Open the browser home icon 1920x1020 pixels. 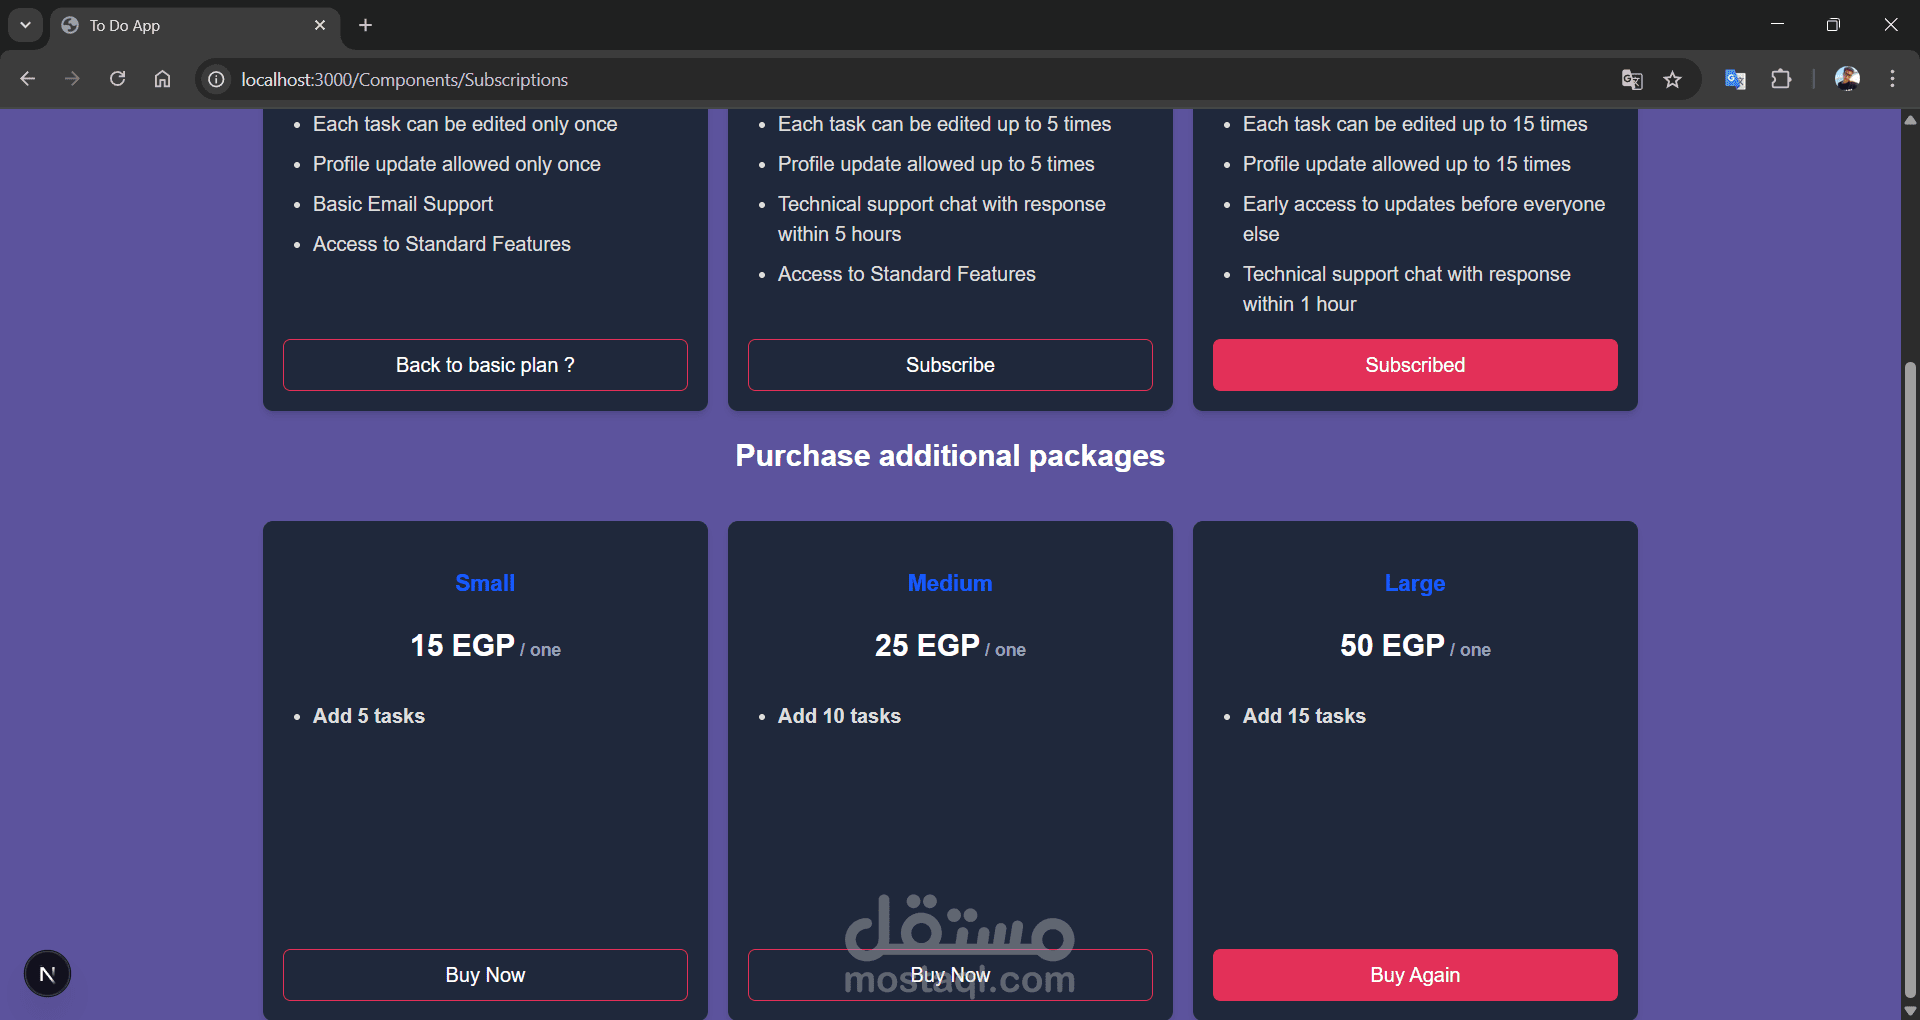pyautogui.click(x=162, y=79)
